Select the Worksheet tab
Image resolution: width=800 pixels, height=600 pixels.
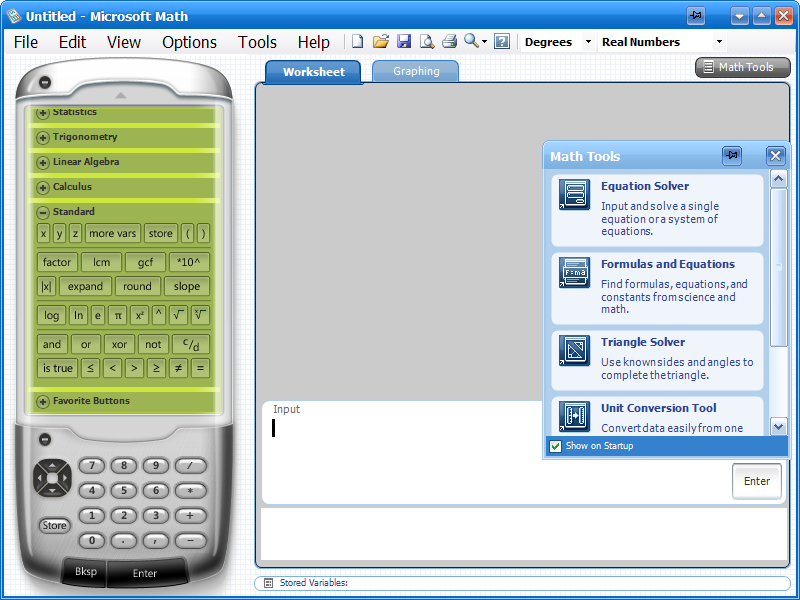313,72
